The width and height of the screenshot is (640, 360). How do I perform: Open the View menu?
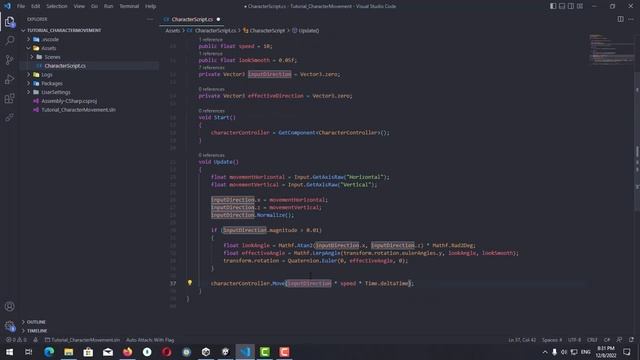tap(79, 6)
